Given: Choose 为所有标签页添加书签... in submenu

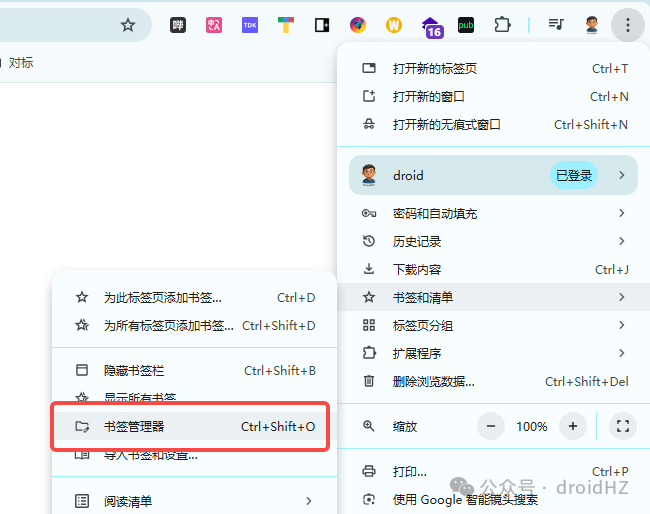Looking at the screenshot, I should coord(195,326).
